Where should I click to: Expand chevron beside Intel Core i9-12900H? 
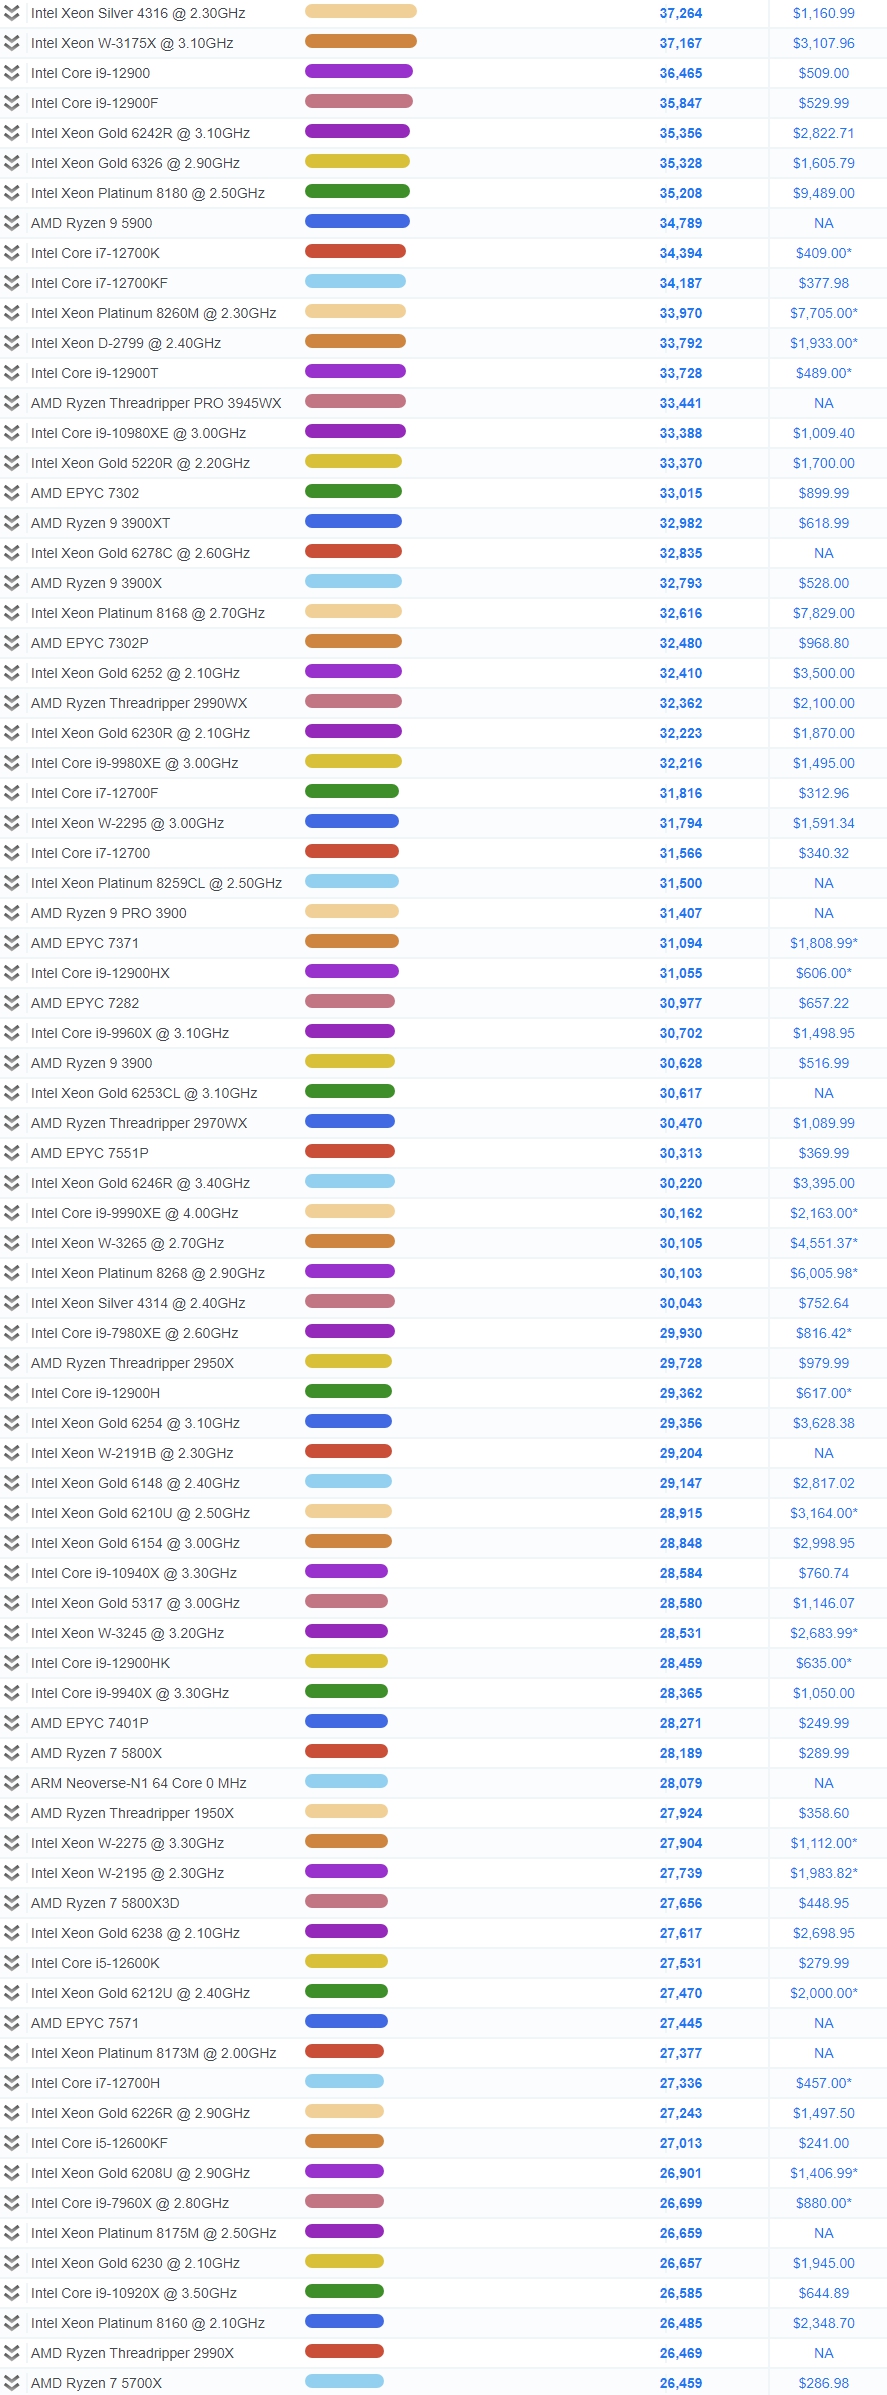(x=11, y=1393)
